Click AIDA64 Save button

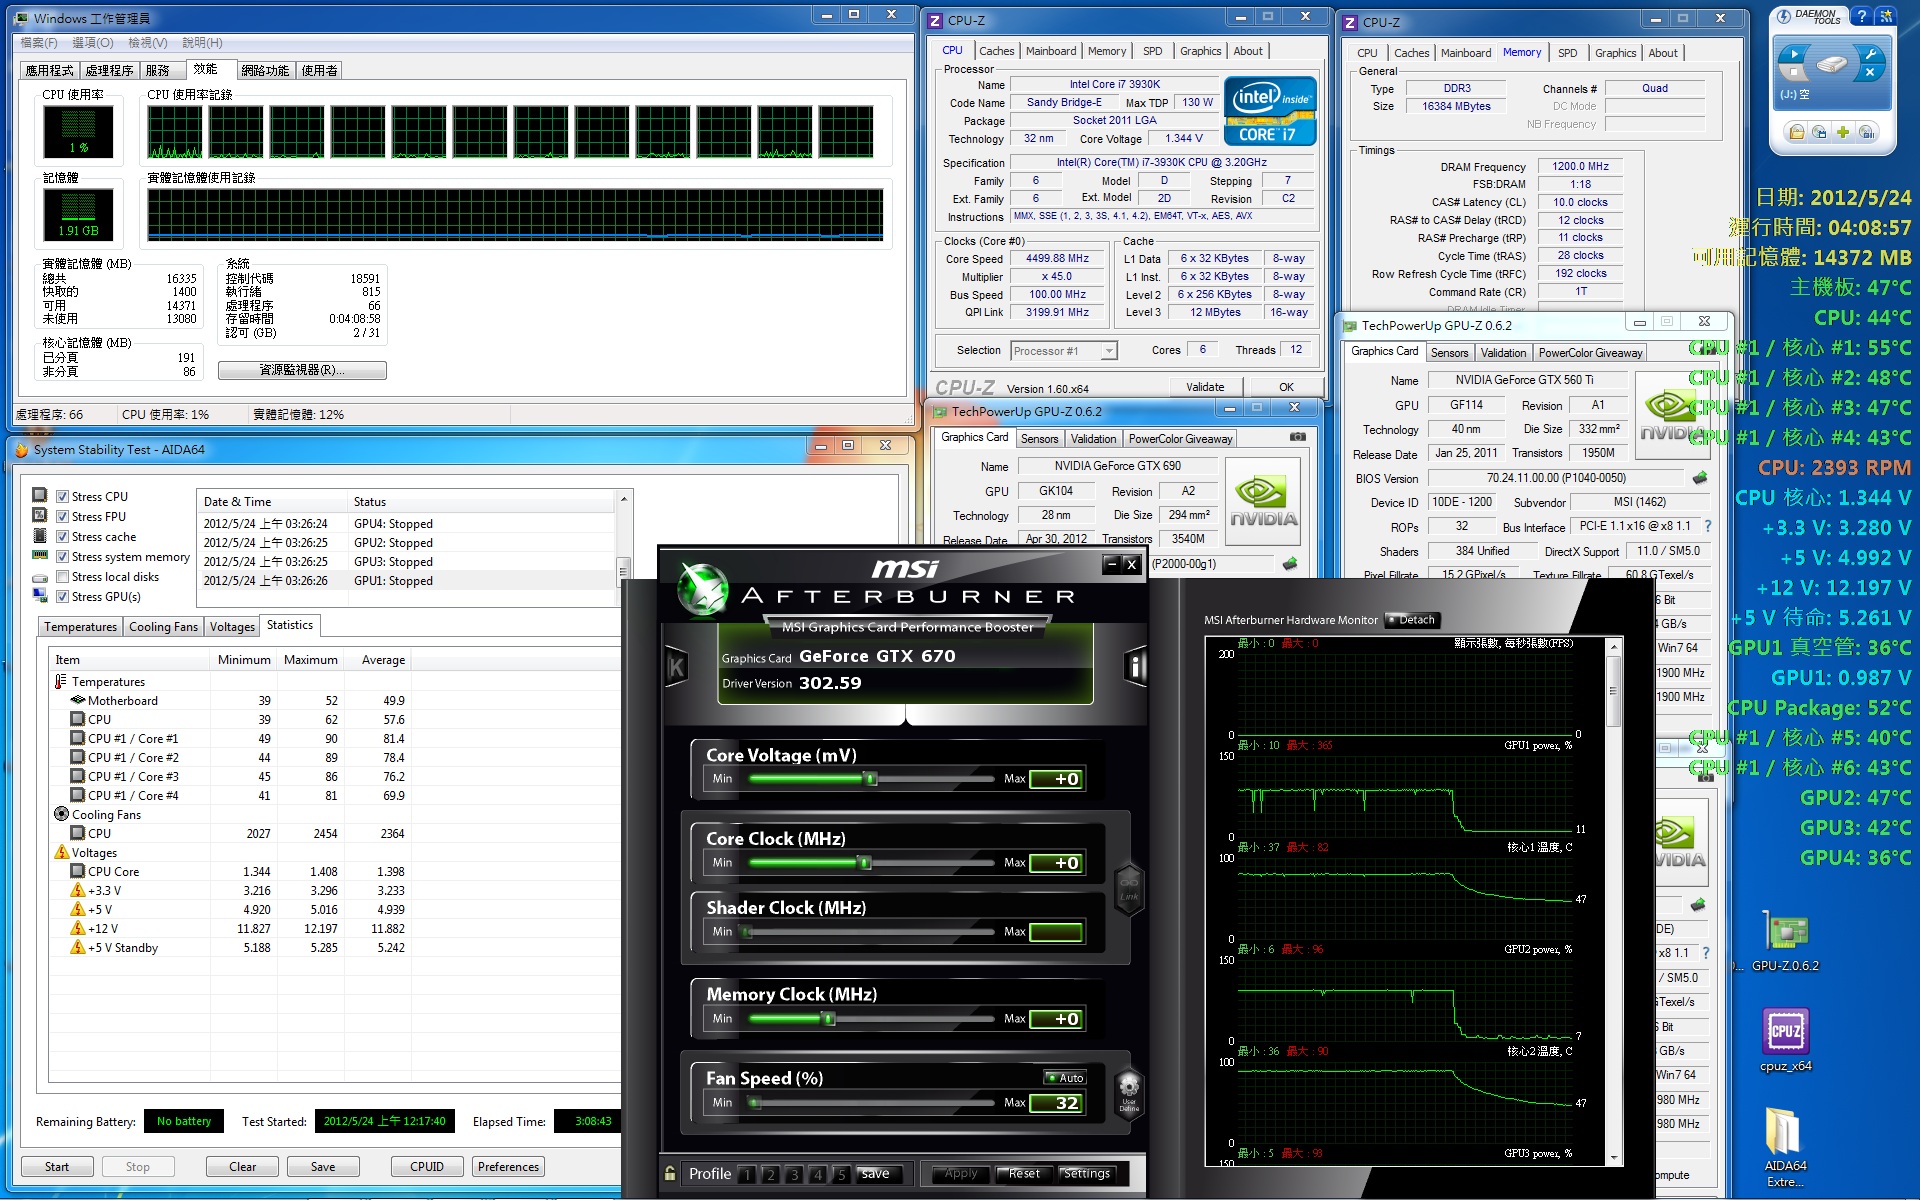tap(323, 1167)
